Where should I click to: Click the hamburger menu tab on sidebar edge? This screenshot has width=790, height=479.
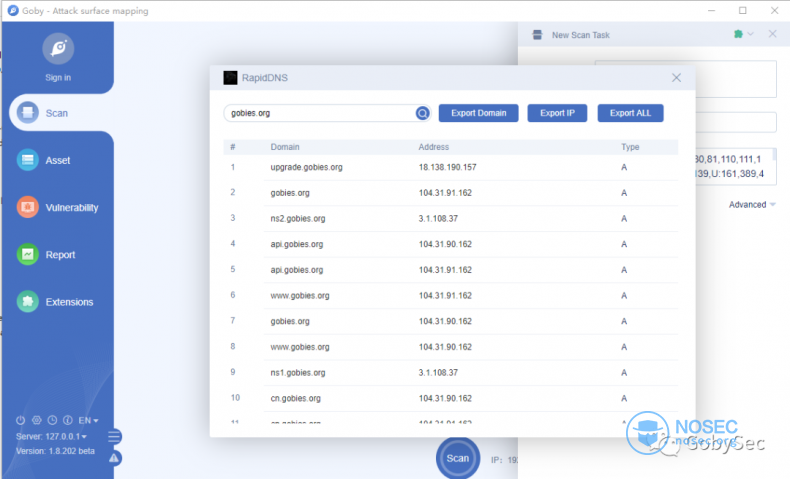(114, 436)
